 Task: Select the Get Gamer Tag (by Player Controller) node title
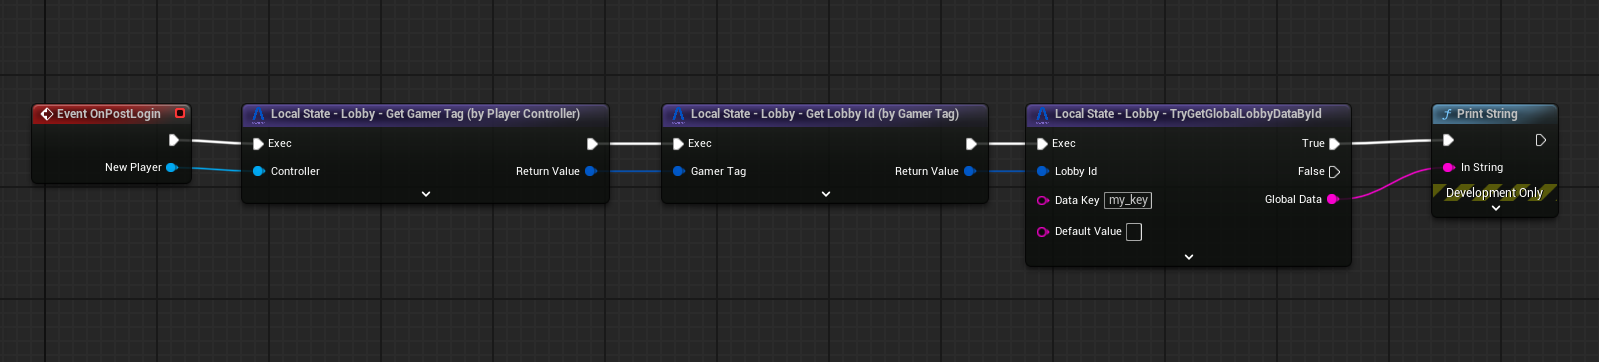pos(425,114)
